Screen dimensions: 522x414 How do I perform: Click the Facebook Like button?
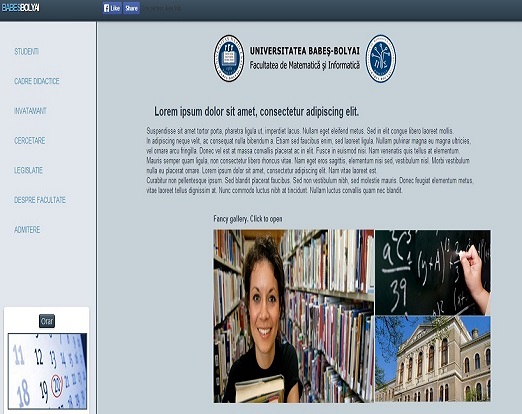[x=112, y=8]
